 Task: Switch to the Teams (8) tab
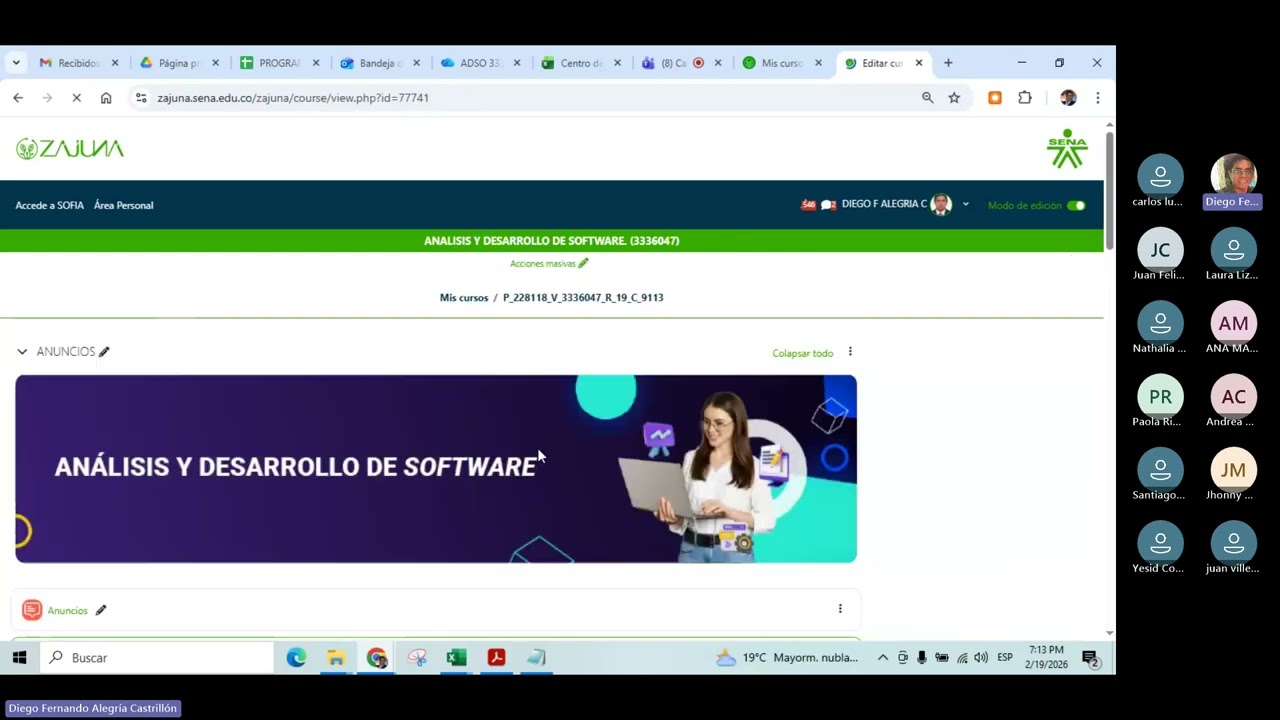click(x=682, y=63)
